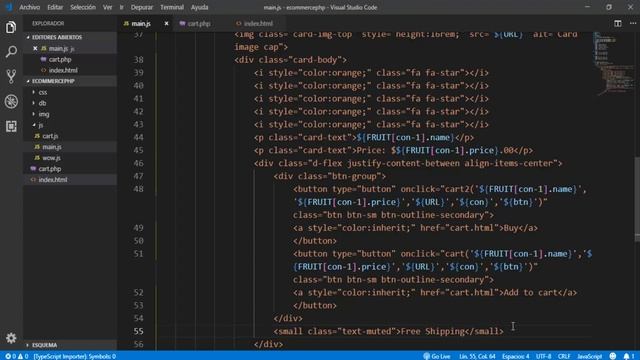Close the main.js editor tab
This screenshot has height=360, width=640.
click(166, 24)
